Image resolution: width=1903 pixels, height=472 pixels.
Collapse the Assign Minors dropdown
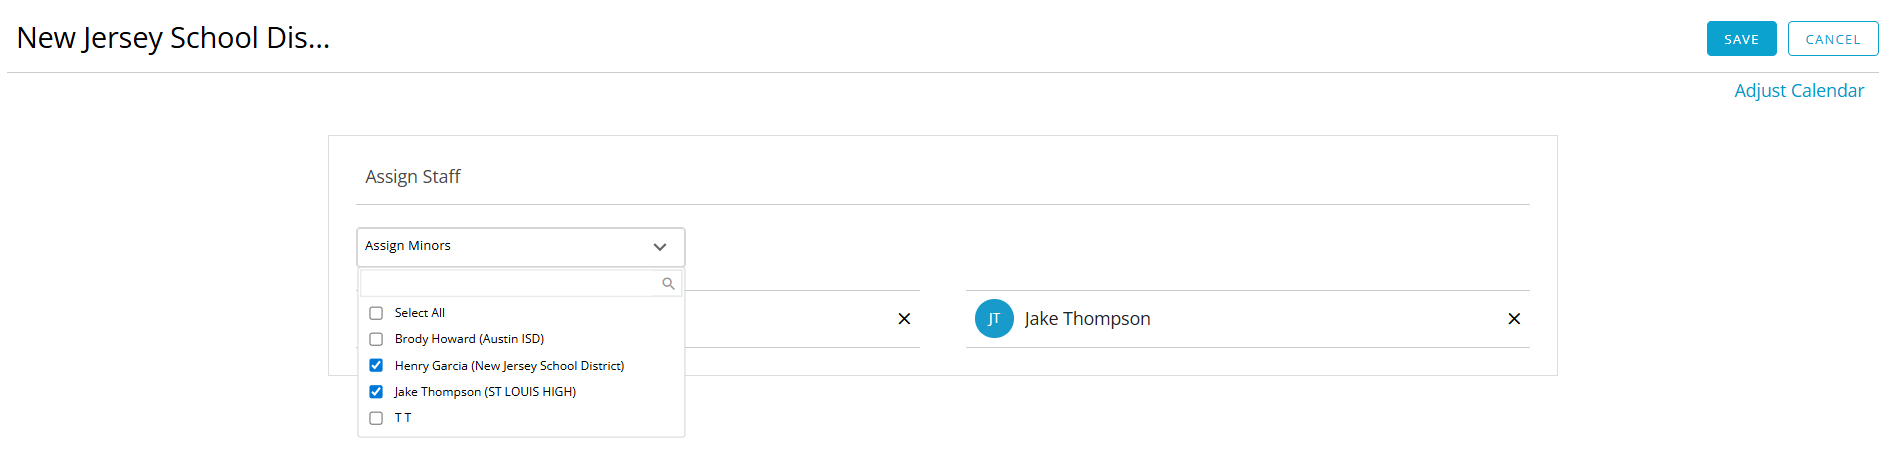pos(520,246)
